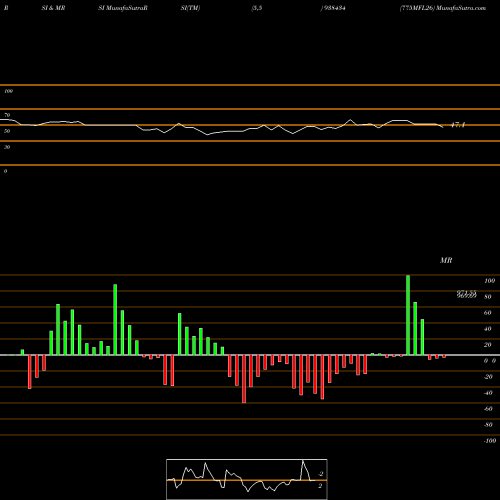
Task: Click the MR axis label '100' on right
Action: tap(489, 281)
